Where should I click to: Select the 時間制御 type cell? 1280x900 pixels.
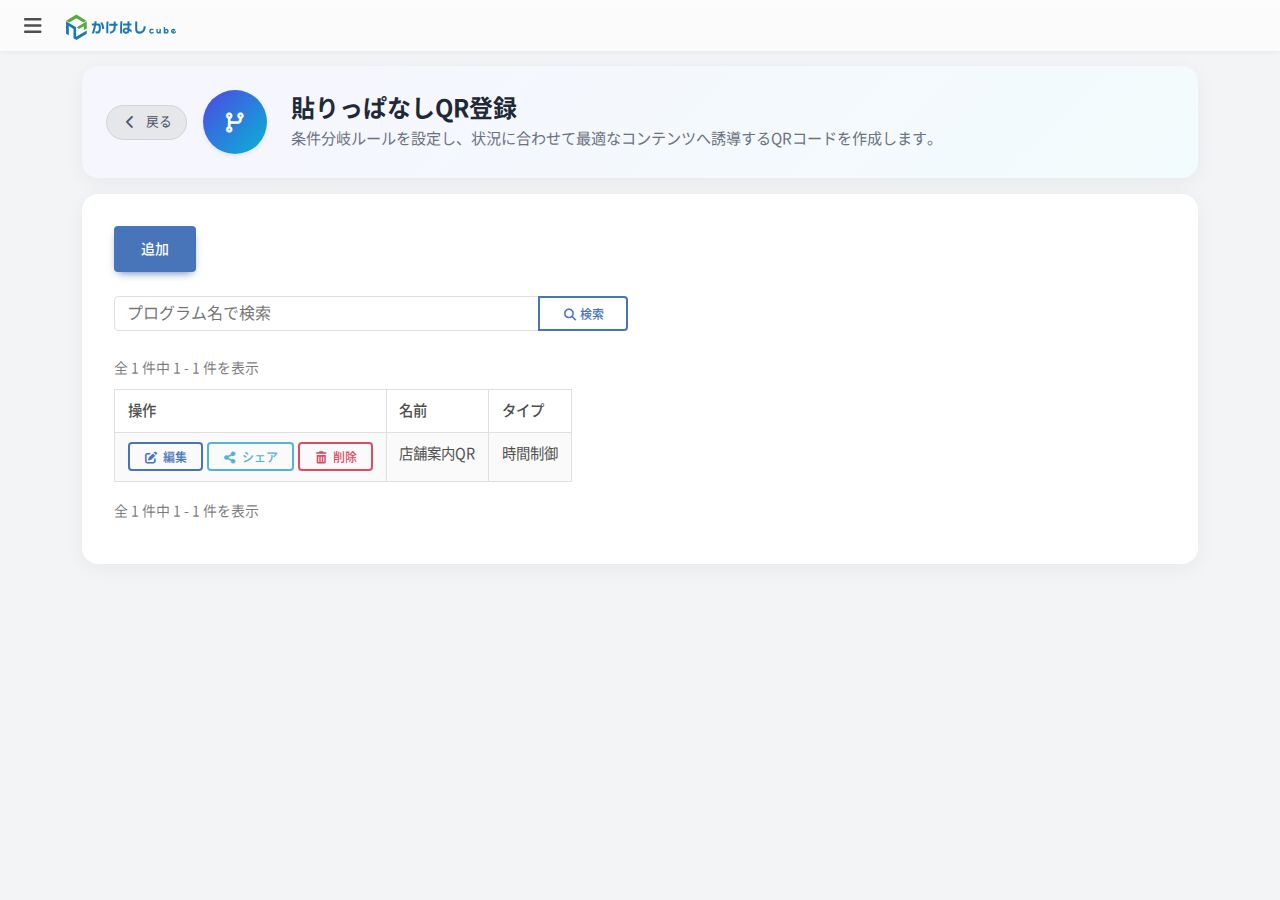pyautogui.click(x=530, y=457)
